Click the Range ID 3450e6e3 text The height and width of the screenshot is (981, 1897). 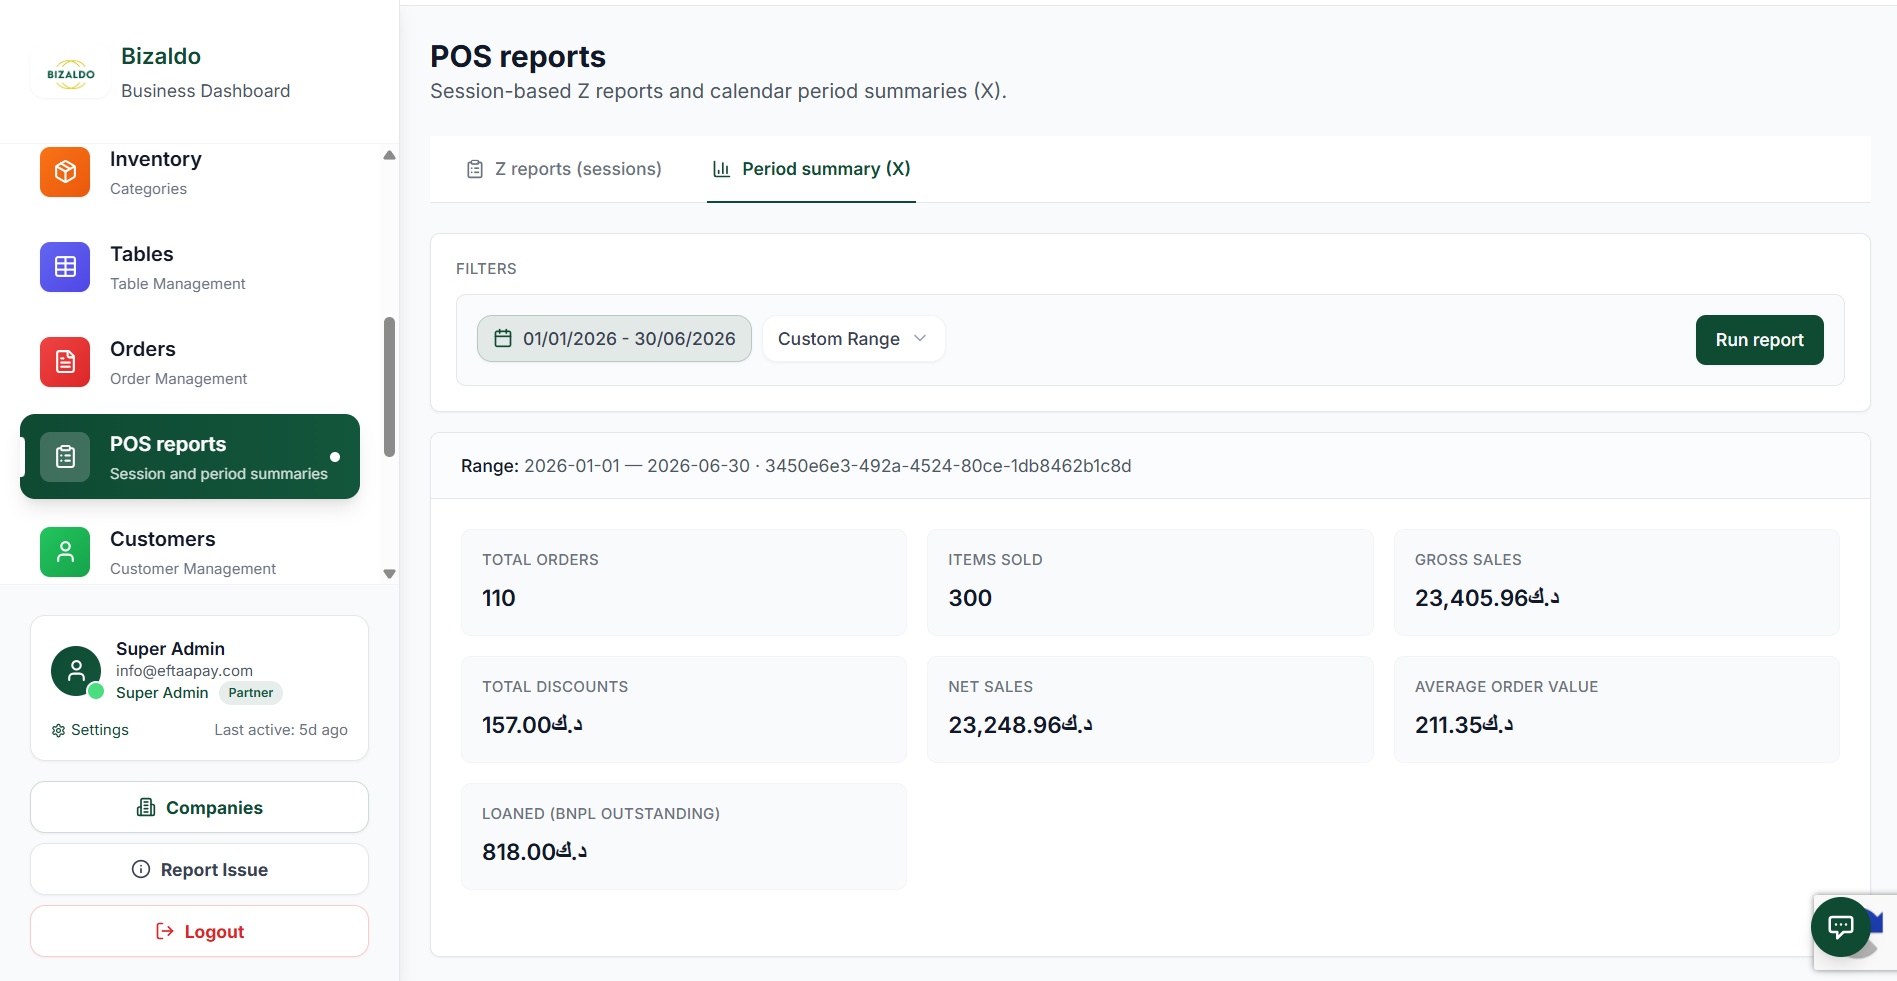point(948,466)
